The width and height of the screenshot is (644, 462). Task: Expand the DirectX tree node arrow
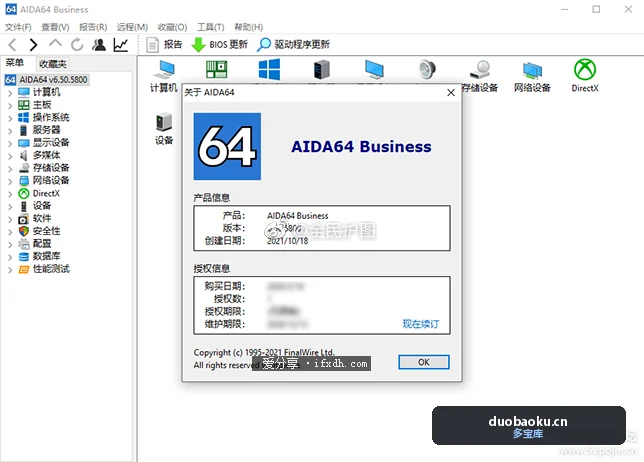[x=10, y=194]
